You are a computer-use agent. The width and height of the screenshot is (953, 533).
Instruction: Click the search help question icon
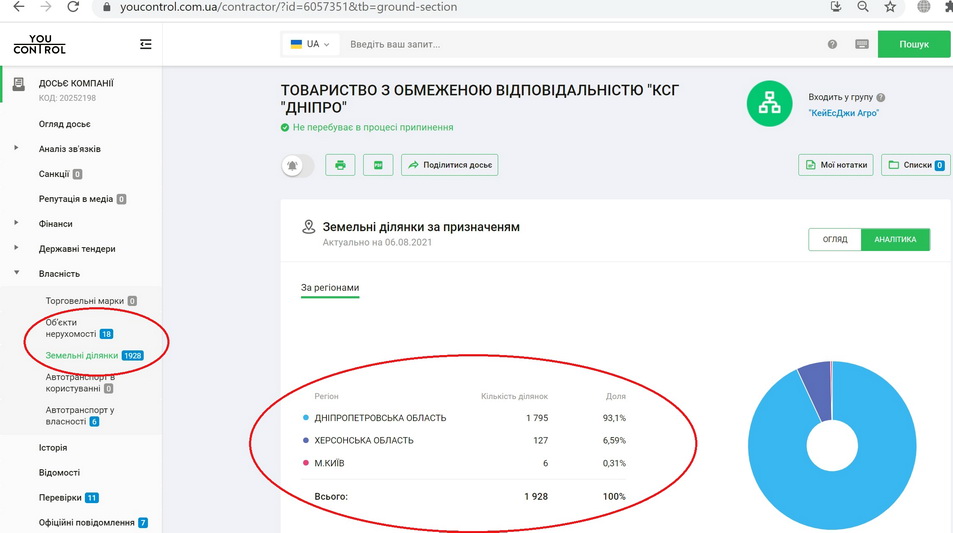tap(832, 44)
